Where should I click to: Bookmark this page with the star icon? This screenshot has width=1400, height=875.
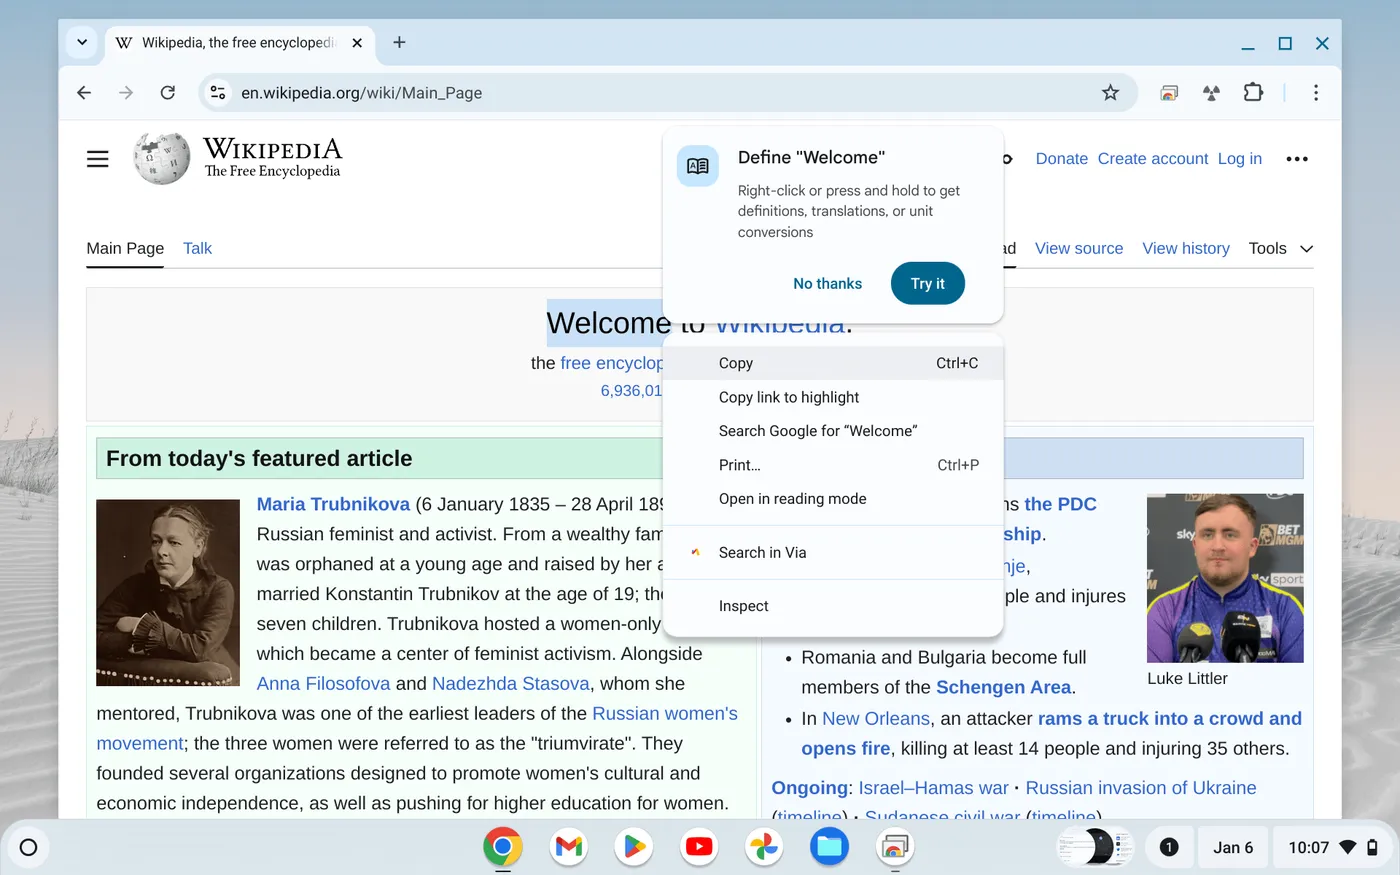[1110, 93]
